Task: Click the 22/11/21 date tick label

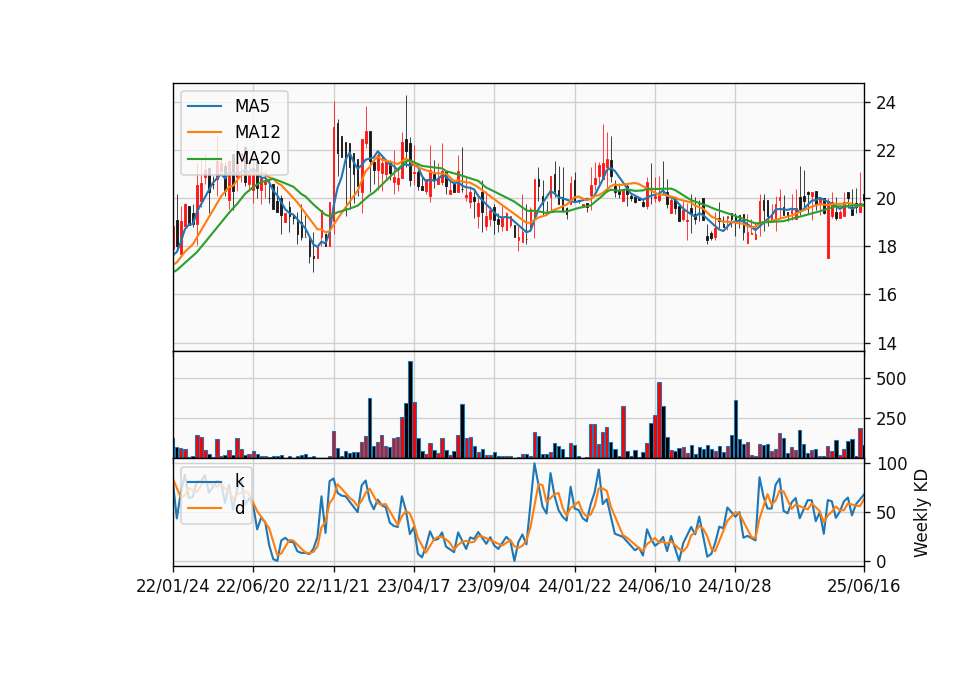Action: pyautogui.click(x=333, y=586)
